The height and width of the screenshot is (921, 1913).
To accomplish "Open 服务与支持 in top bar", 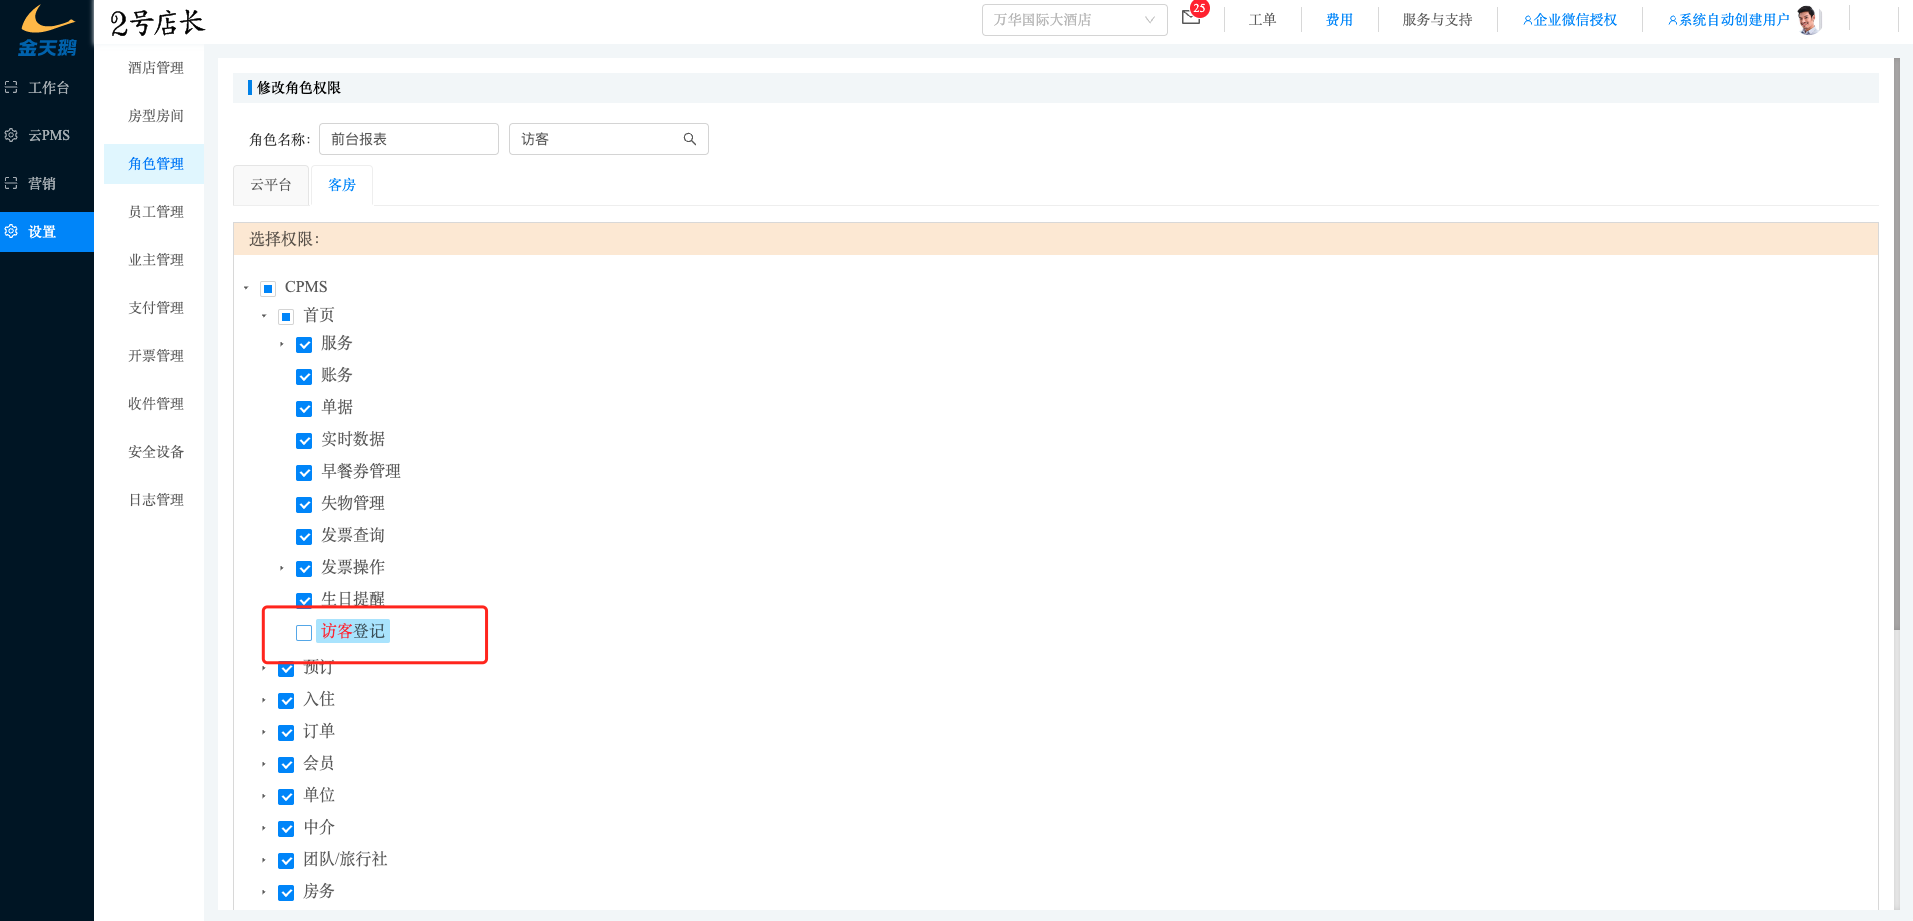I will tap(1437, 20).
